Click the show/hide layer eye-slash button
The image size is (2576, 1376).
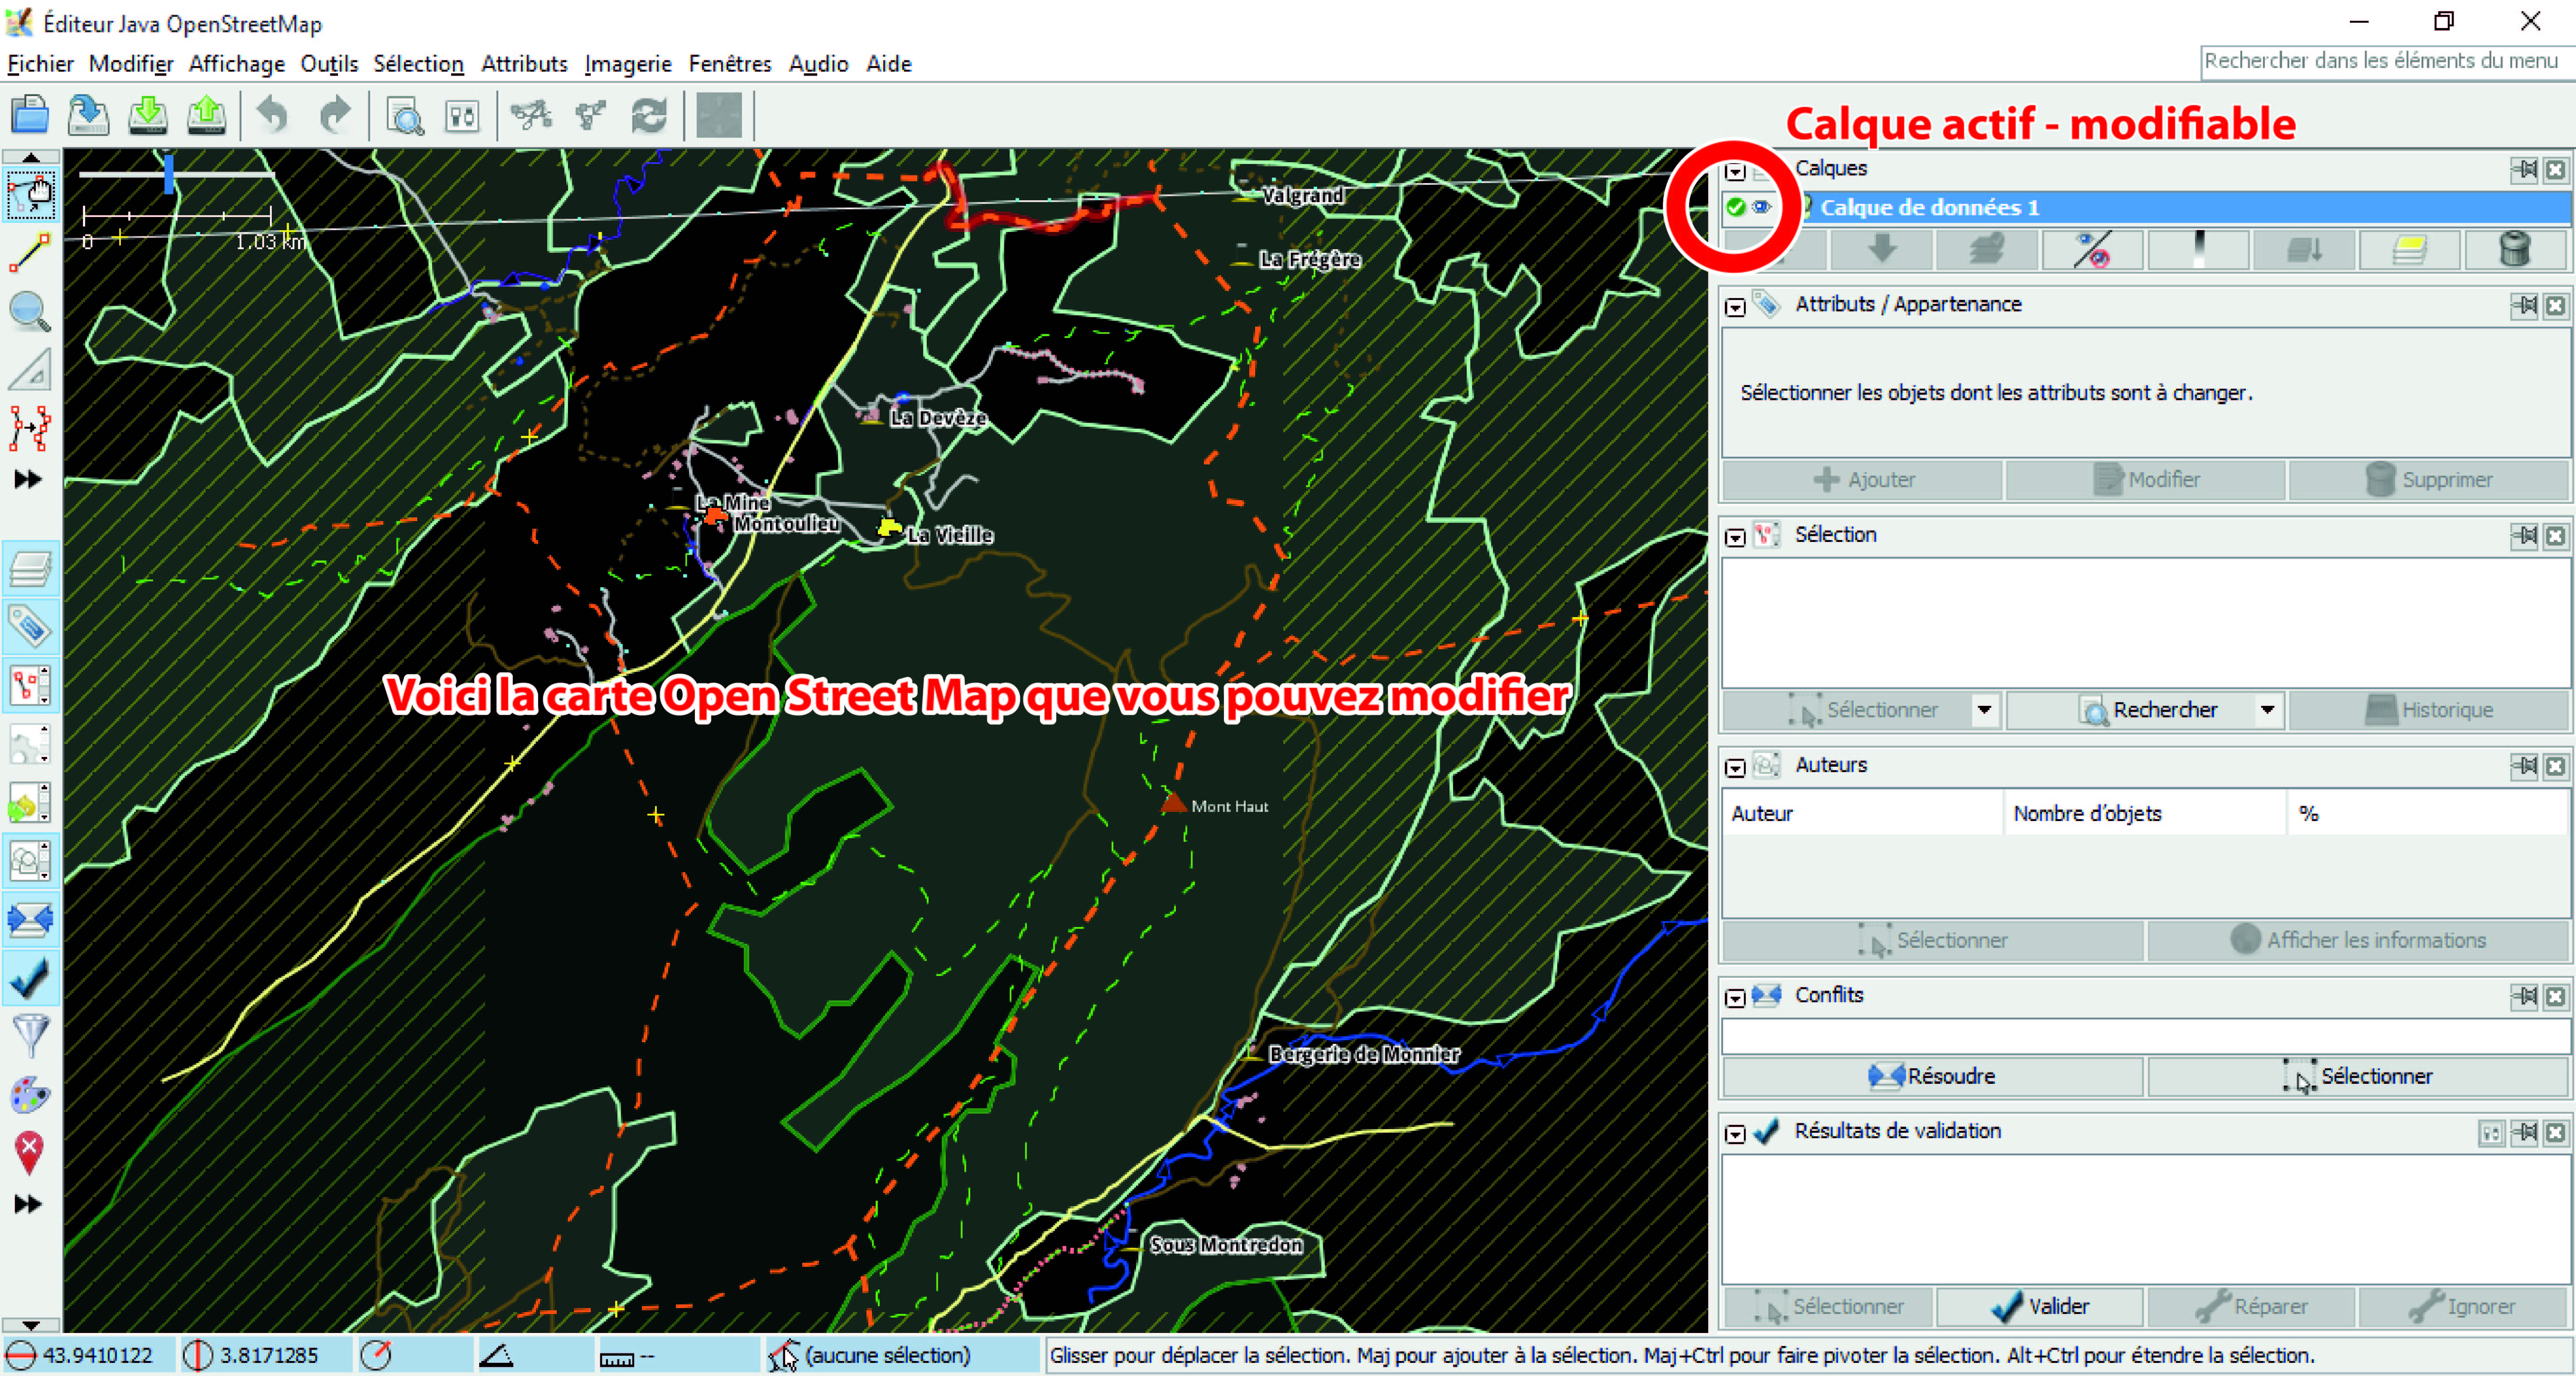tap(2093, 249)
